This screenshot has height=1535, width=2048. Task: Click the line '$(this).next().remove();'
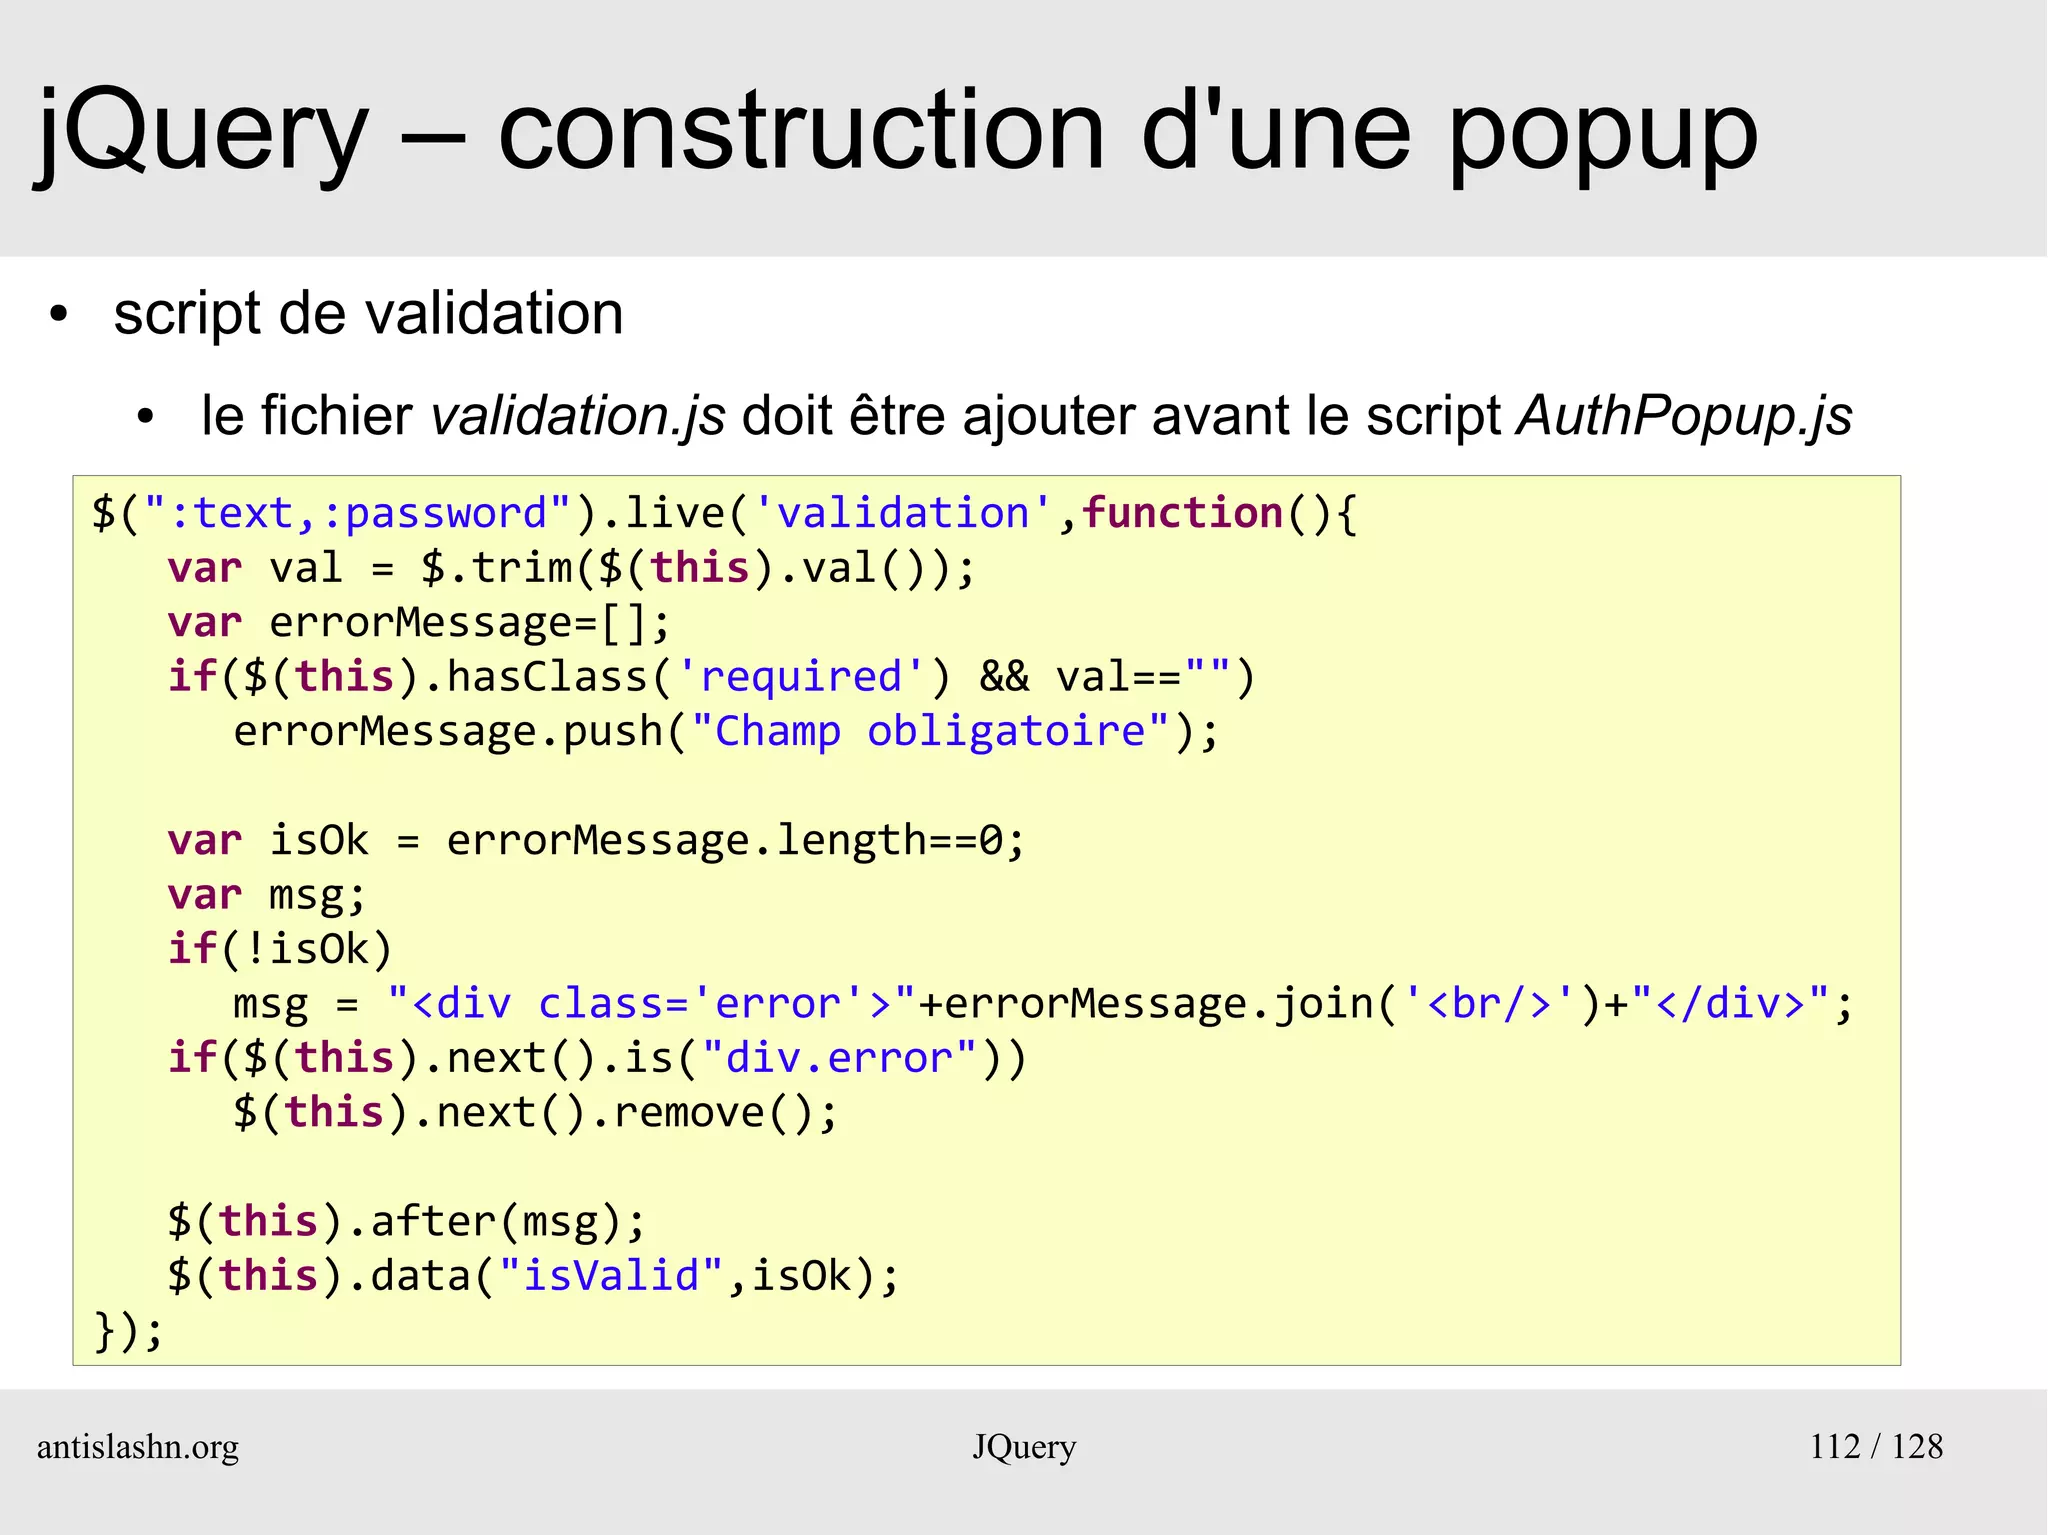[x=535, y=1113]
